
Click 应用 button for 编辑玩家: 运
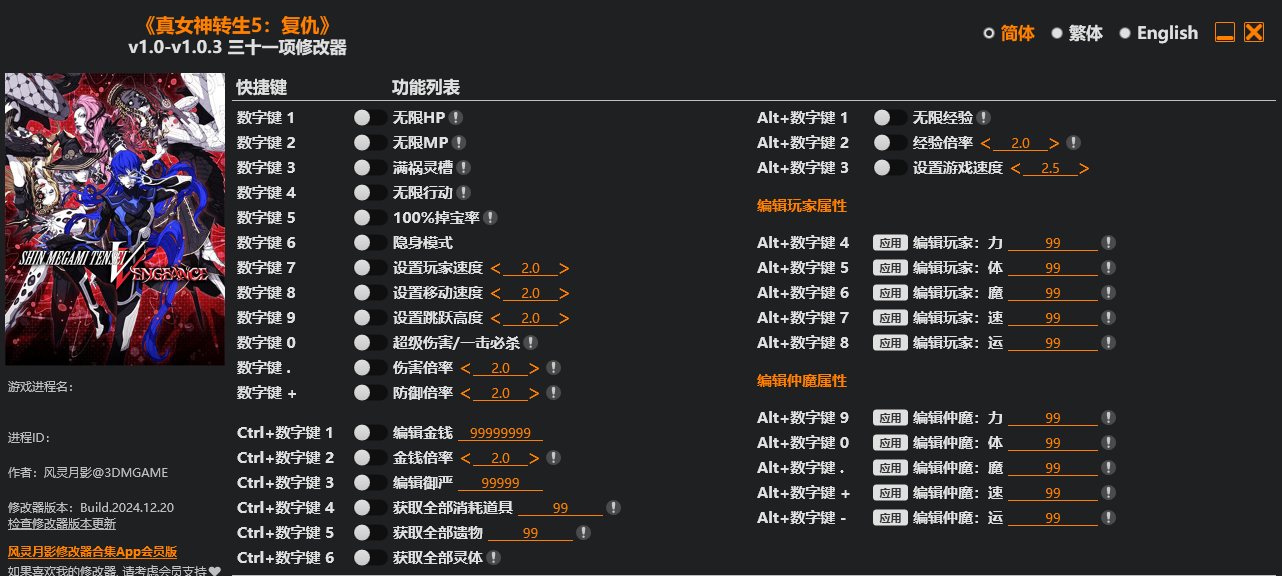(890, 343)
